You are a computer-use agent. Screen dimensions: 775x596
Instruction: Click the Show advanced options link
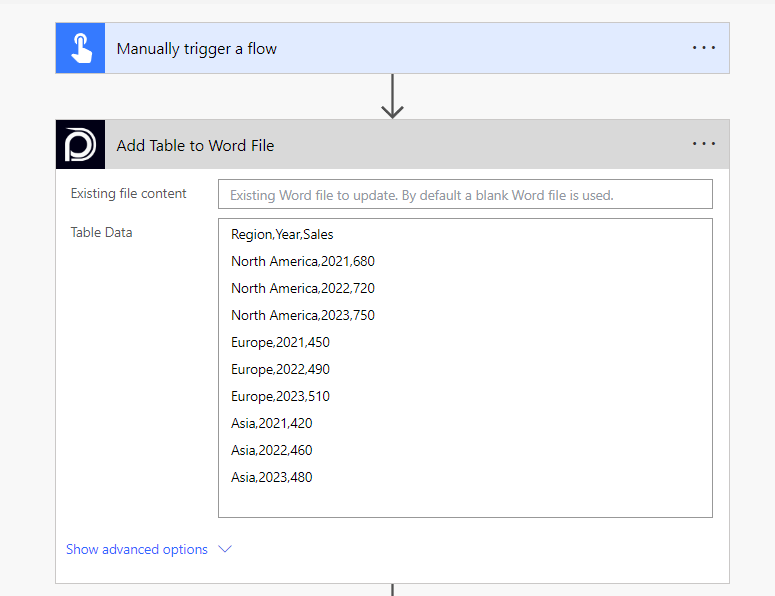click(x=137, y=549)
